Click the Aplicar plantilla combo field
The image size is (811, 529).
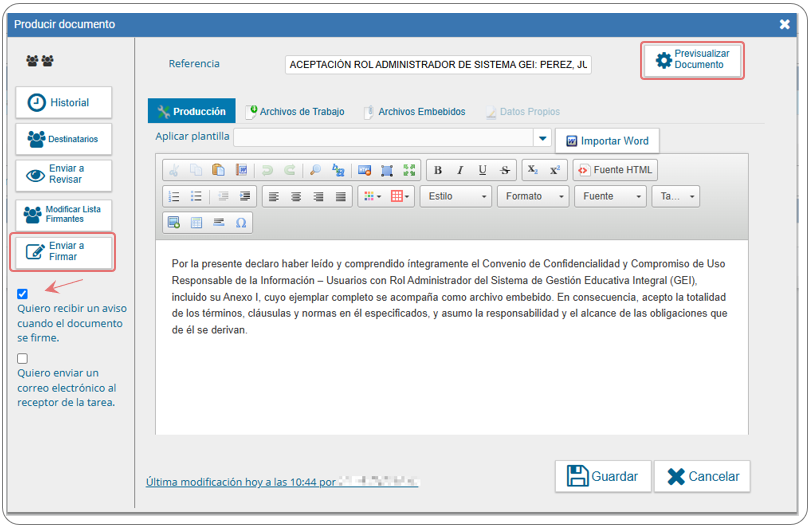384,138
